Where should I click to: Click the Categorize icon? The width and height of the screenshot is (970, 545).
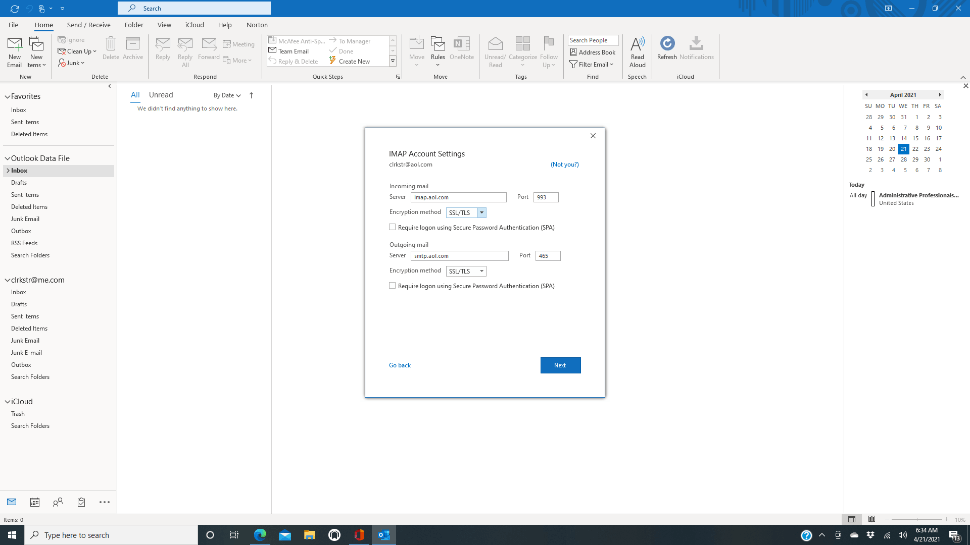(523, 43)
